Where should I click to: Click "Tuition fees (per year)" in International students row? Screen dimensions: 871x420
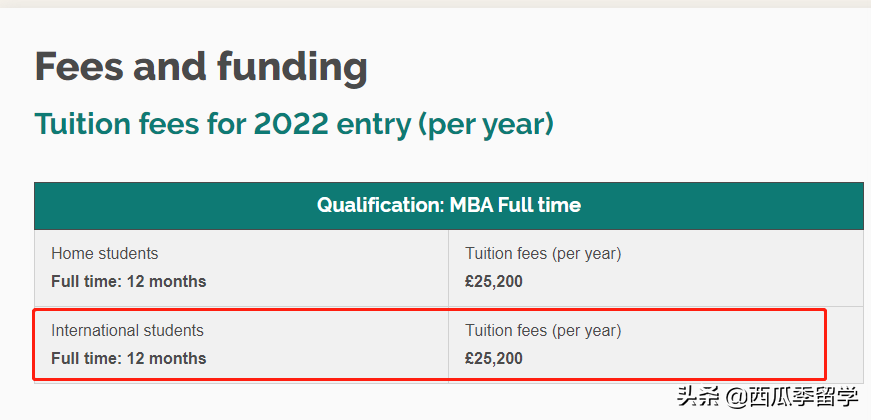pyautogui.click(x=543, y=331)
